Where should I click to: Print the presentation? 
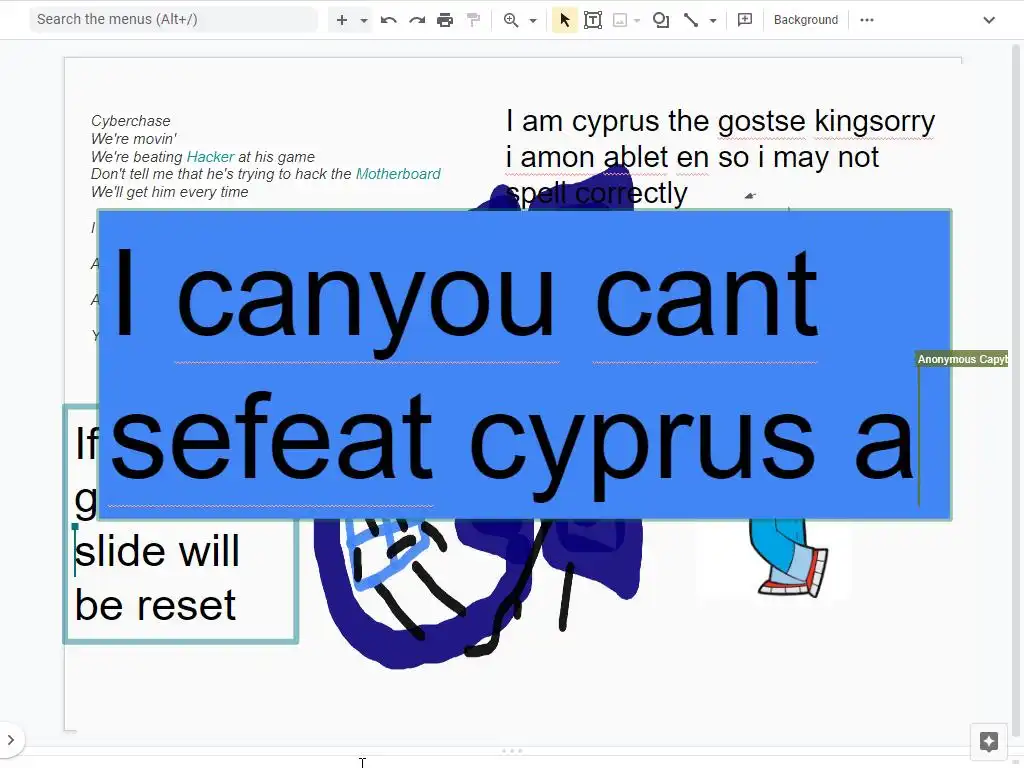(x=445, y=20)
